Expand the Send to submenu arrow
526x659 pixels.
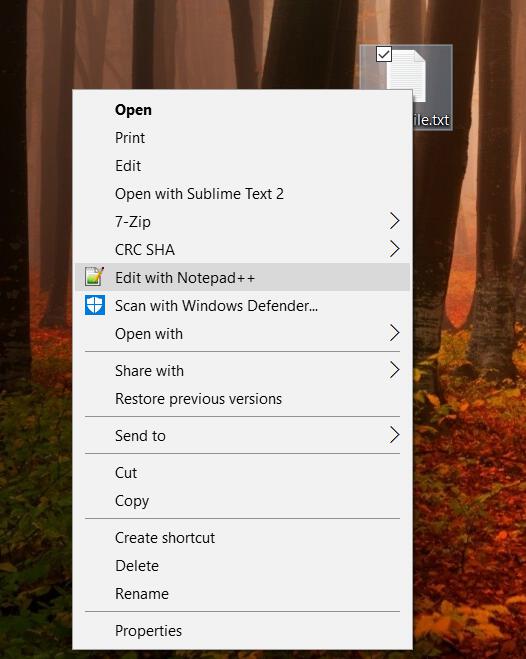point(394,435)
